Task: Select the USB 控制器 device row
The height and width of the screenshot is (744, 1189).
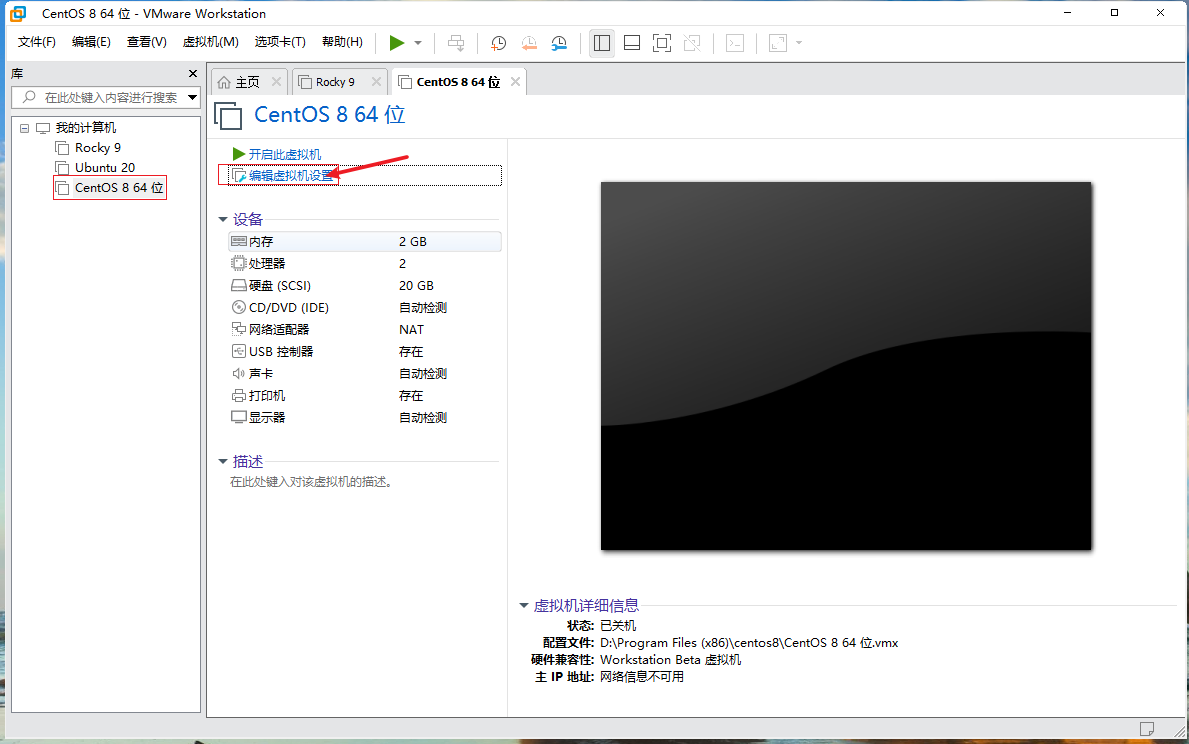Action: [365, 351]
